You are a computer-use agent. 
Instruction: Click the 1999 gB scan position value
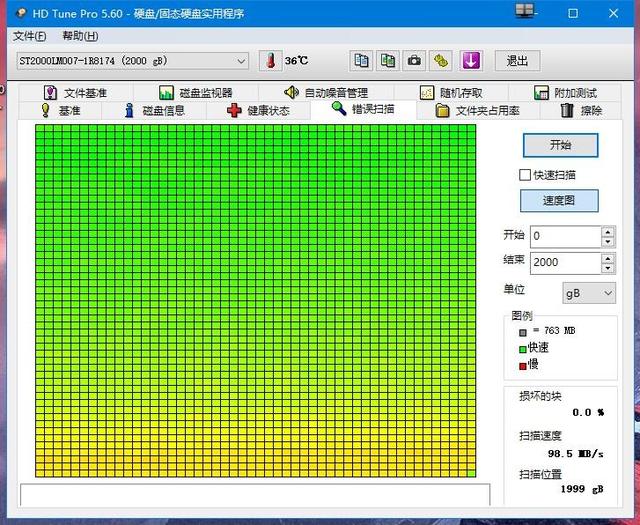click(x=582, y=489)
